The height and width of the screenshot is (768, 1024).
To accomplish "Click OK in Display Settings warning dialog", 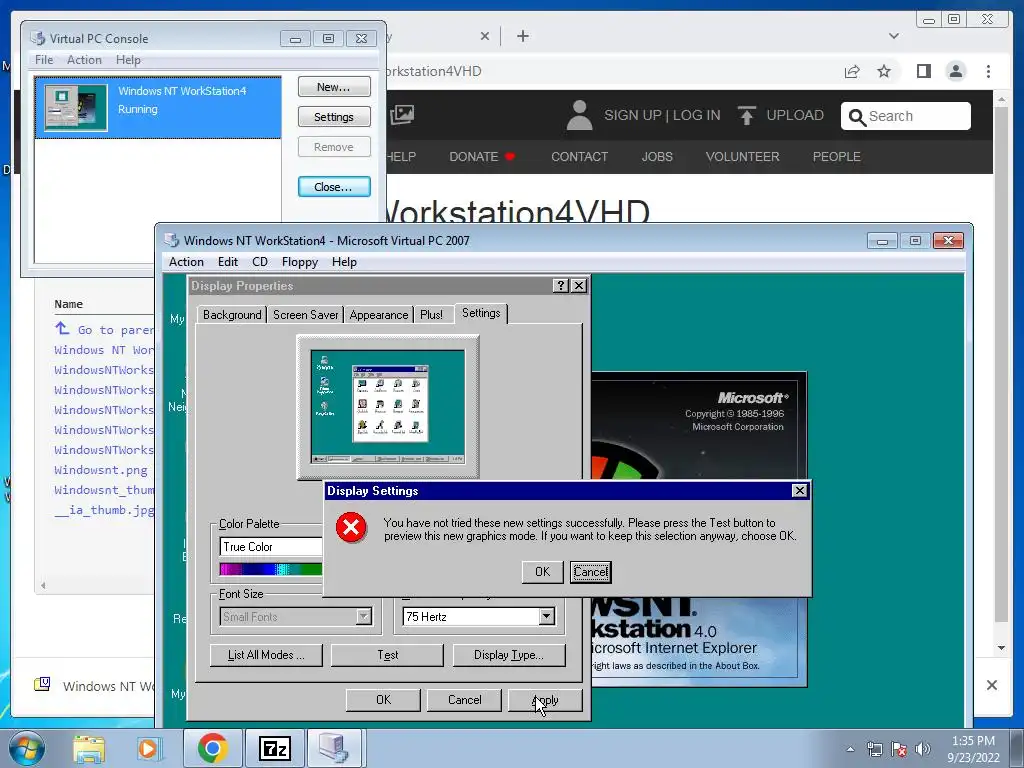I will (x=542, y=571).
